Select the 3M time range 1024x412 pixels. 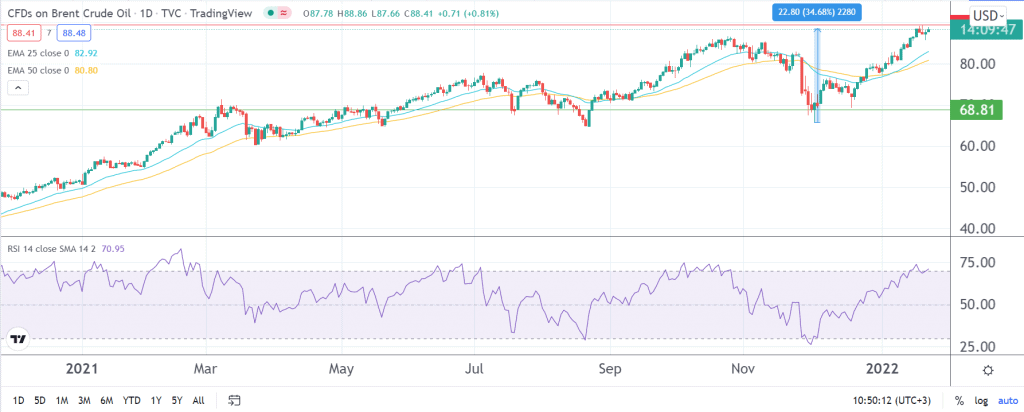(84, 400)
